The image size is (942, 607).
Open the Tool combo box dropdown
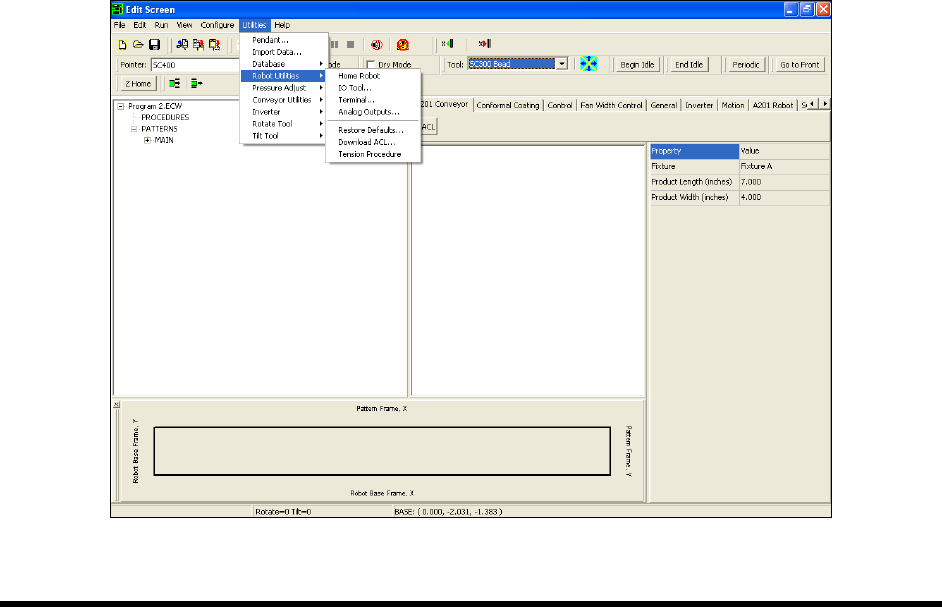click(x=562, y=64)
